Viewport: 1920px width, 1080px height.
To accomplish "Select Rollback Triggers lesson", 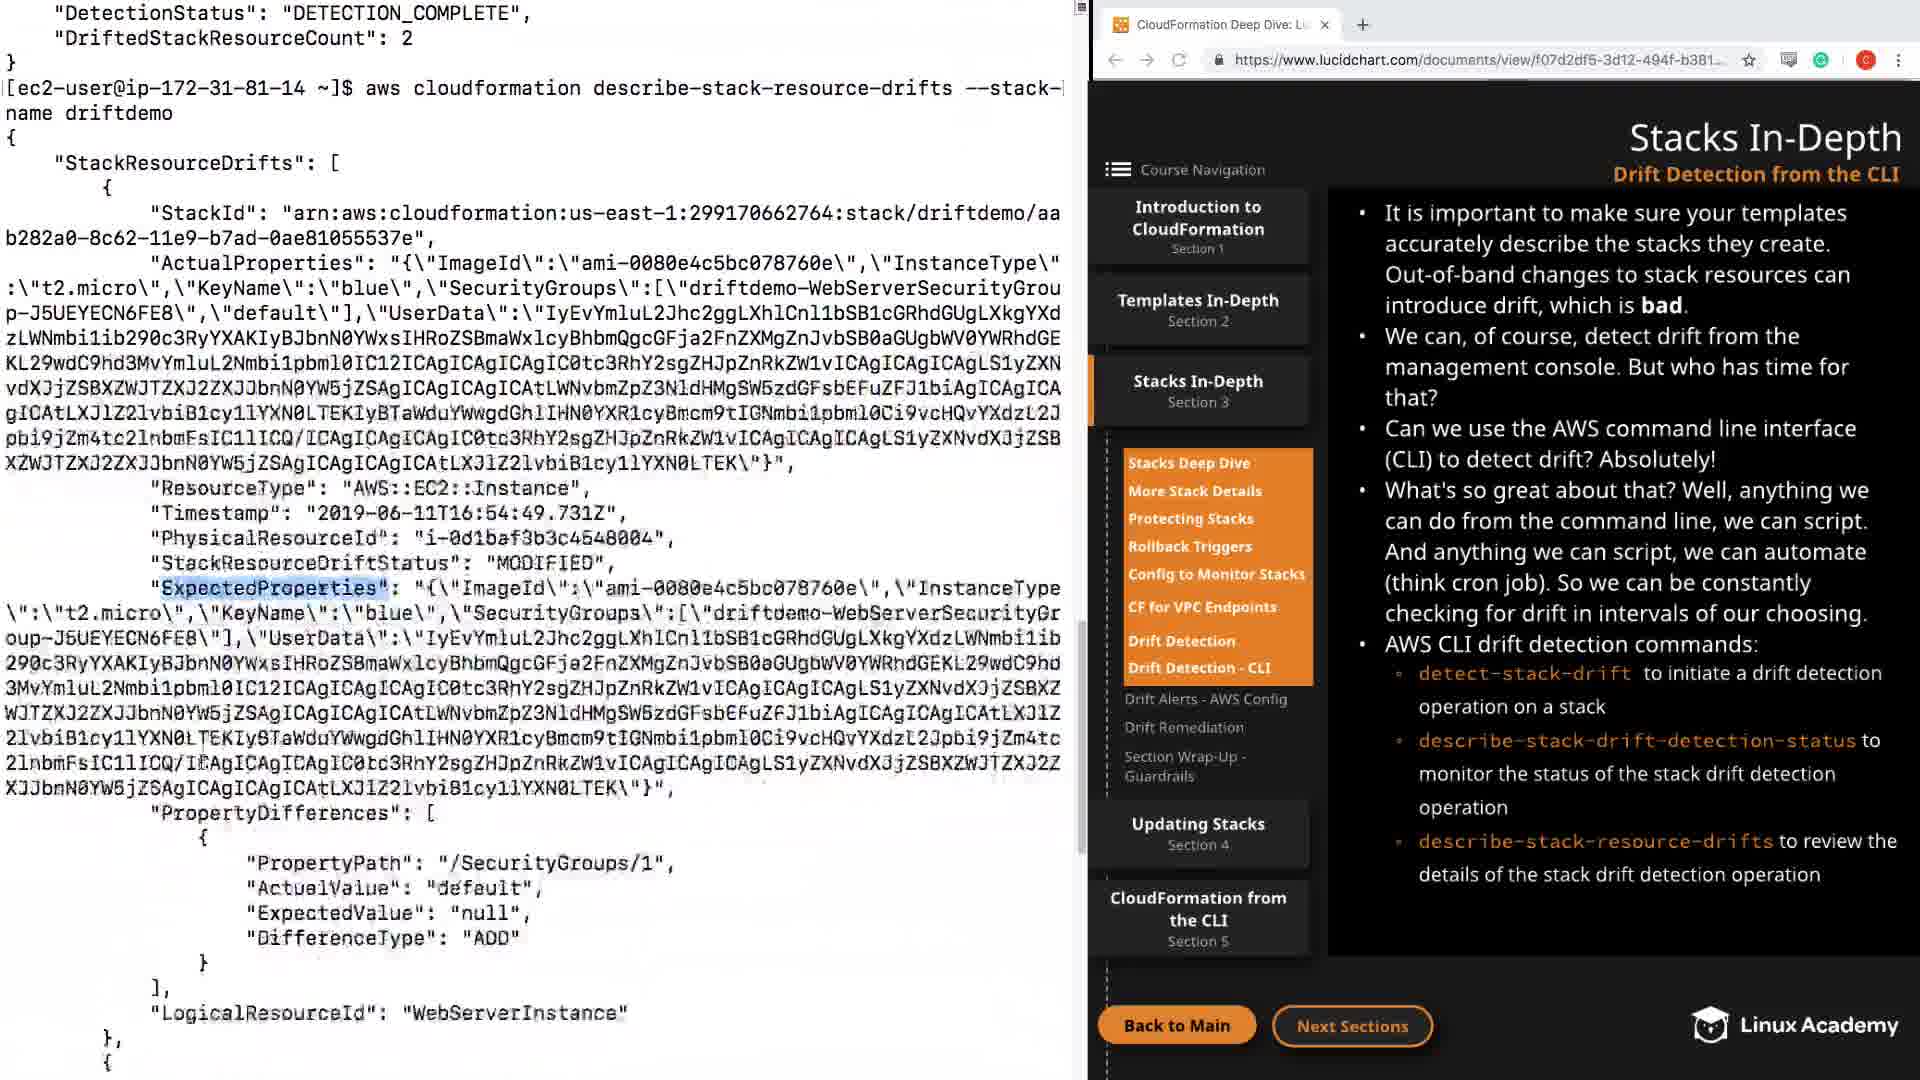I will tap(1190, 547).
